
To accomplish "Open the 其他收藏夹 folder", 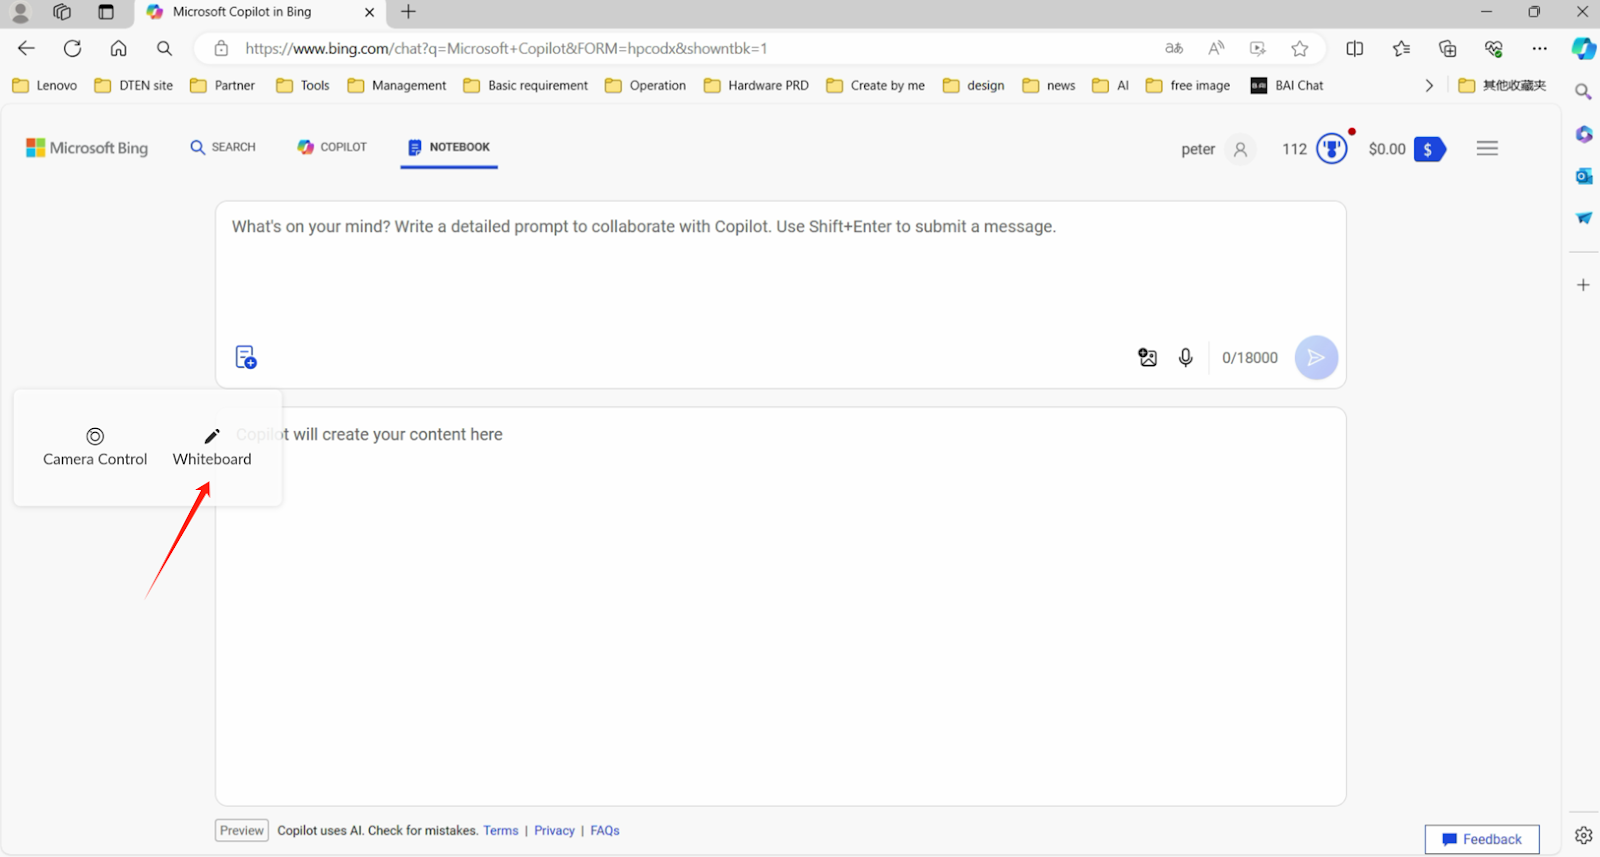I will pos(1502,85).
